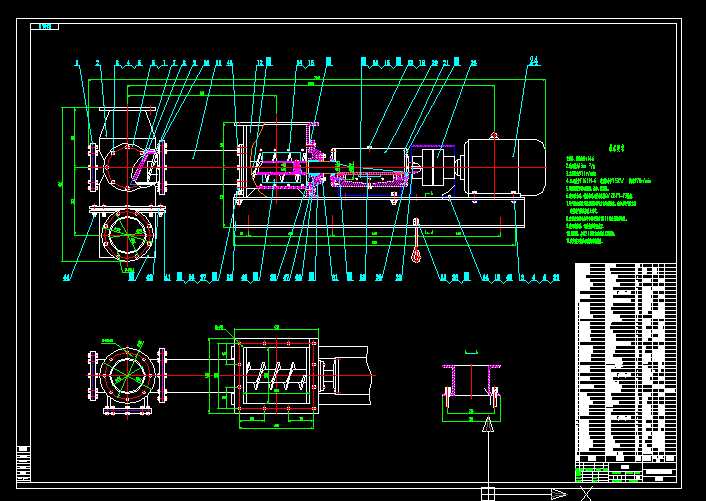Select callout number 24 above the motor
Screen dimensions: 706x501
(534, 60)
